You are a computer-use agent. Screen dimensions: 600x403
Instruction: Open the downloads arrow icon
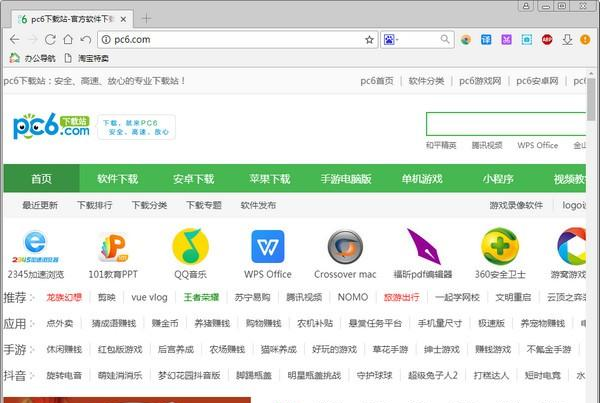tap(567, 39)
